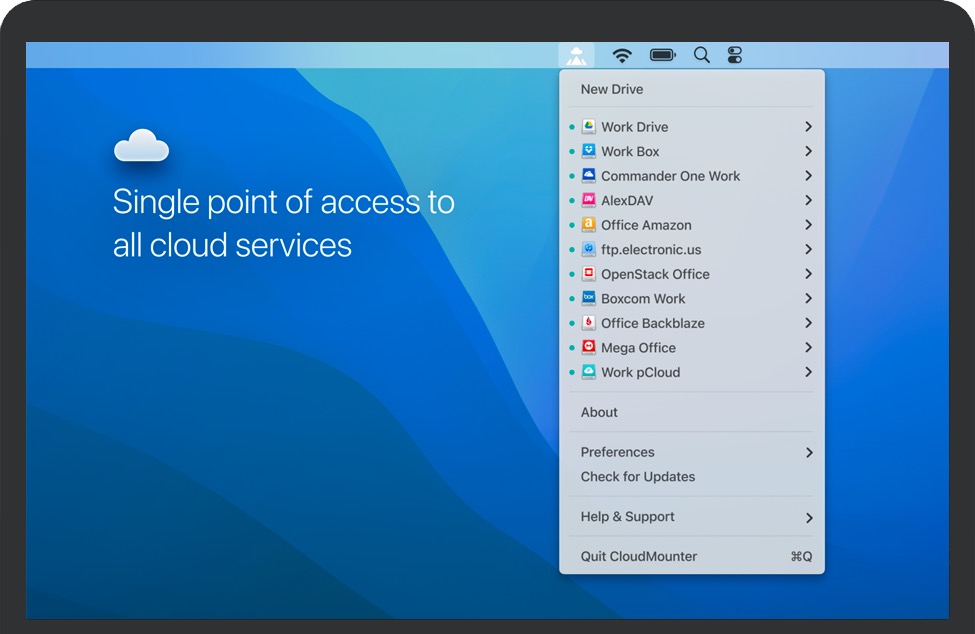
Task: Select the ftp.electronic.us entry text
Action: tap(651, 250)
